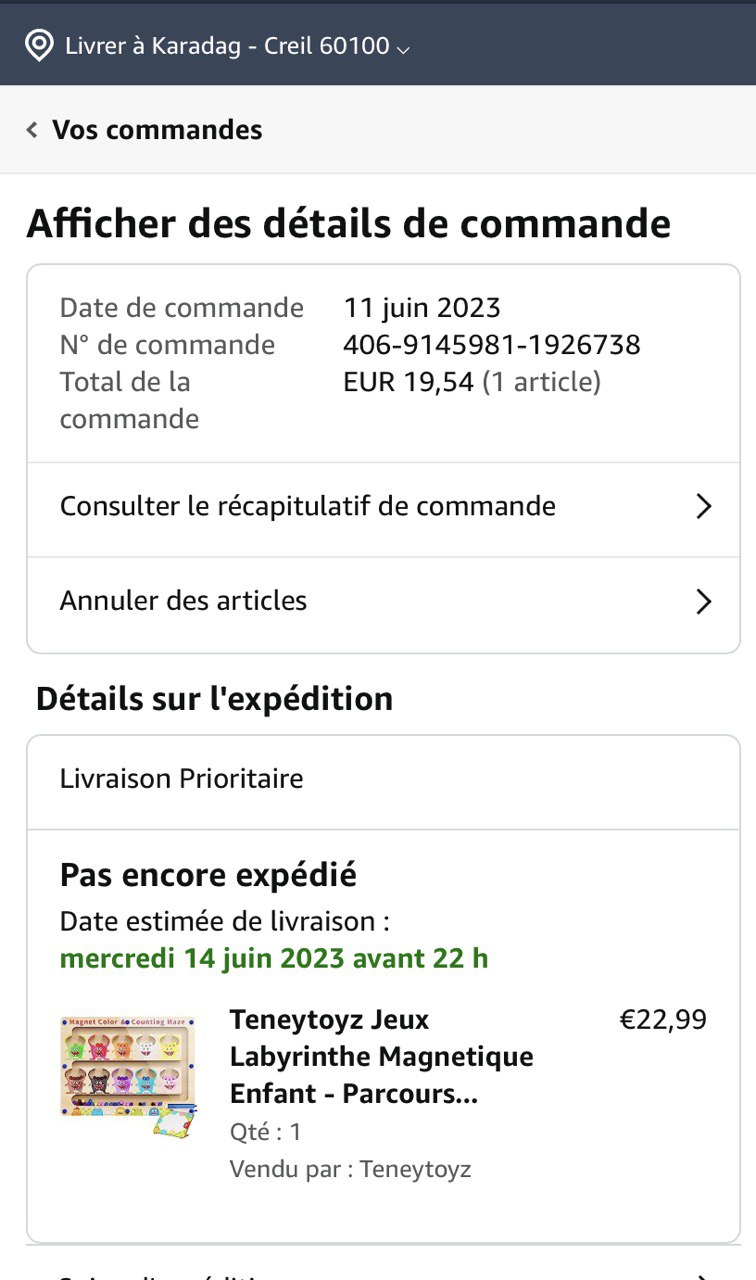
Task: Tap chevron on récapitulatif de commande row
Action: (x=704, y=507)
